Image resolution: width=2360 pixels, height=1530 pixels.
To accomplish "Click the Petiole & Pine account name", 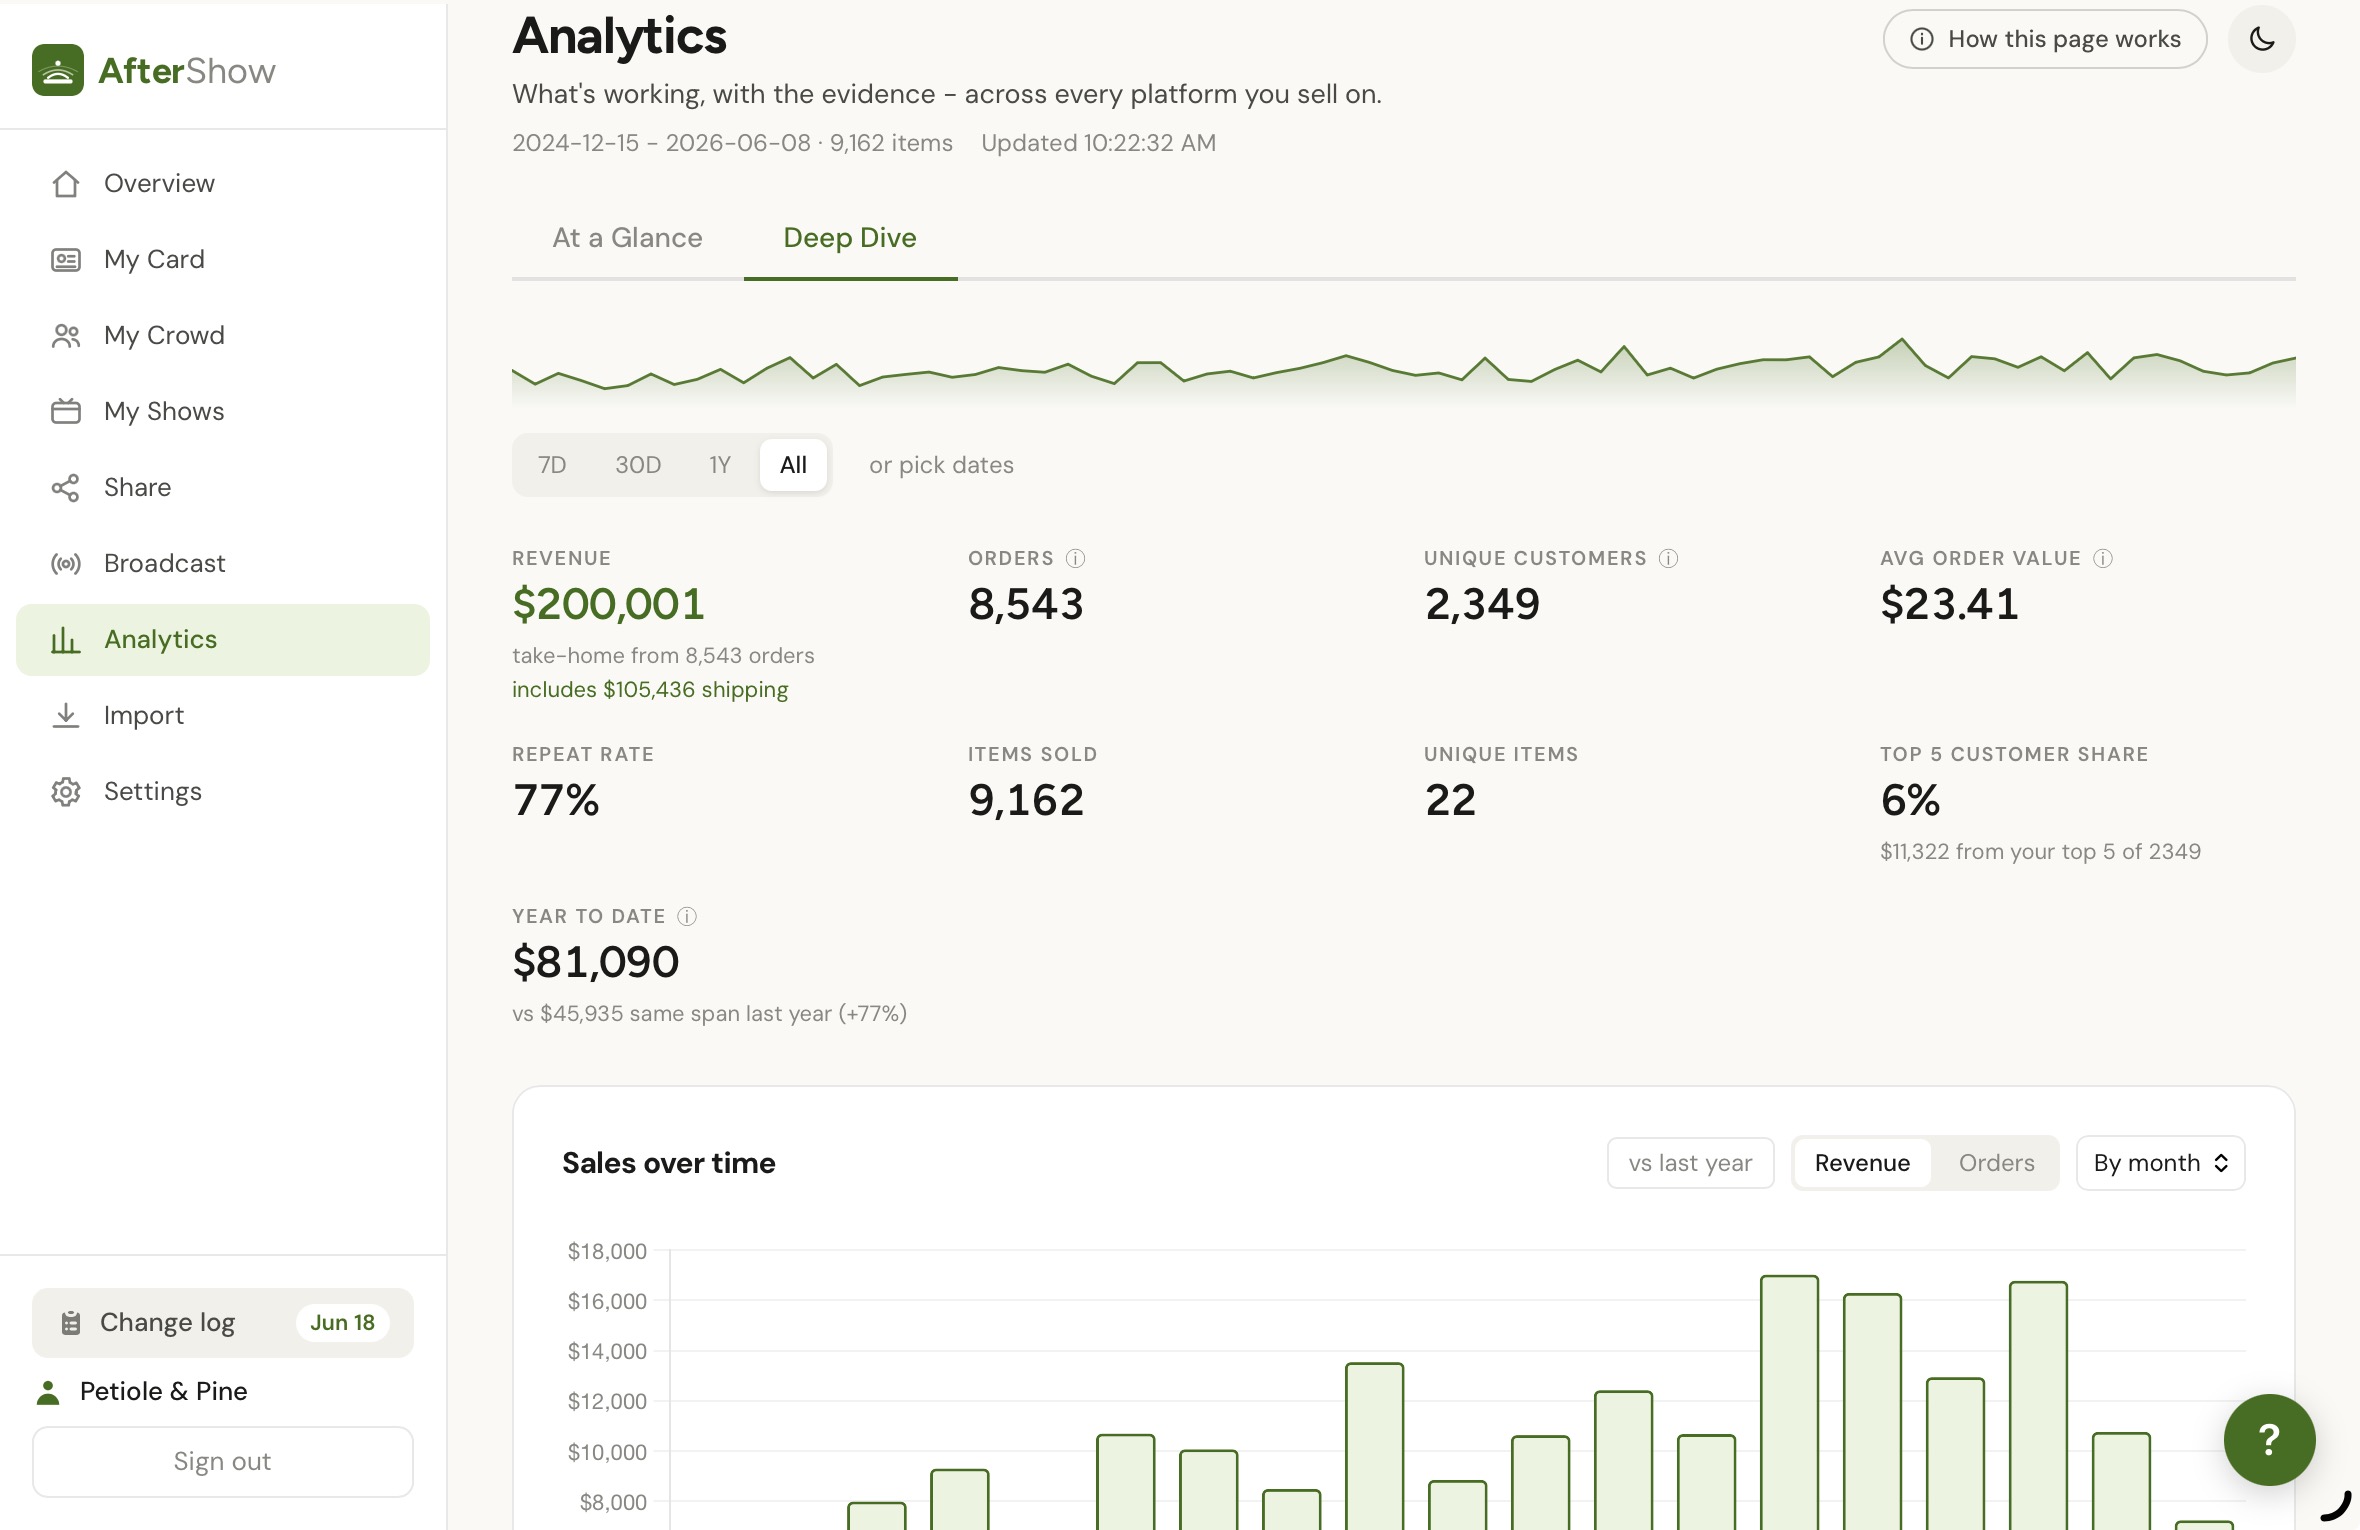I will pos(164,1392).
